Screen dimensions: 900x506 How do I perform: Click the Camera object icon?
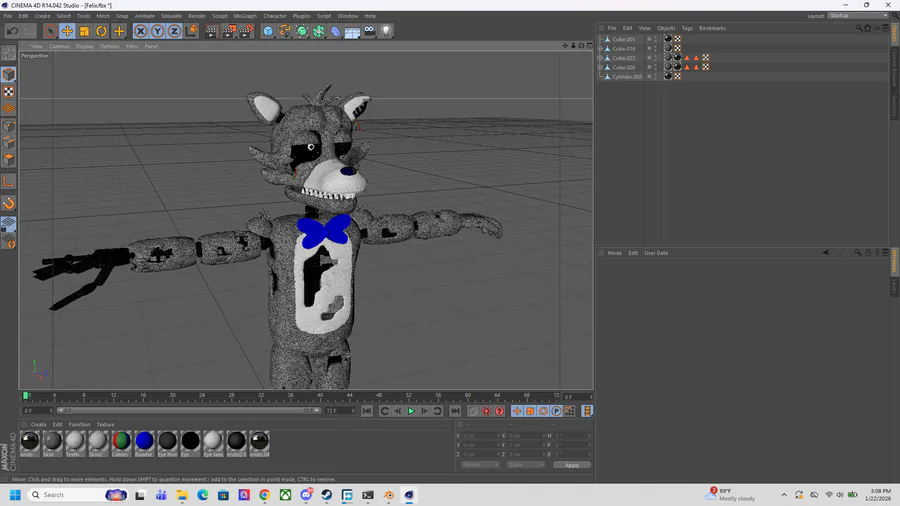(369, 31)
